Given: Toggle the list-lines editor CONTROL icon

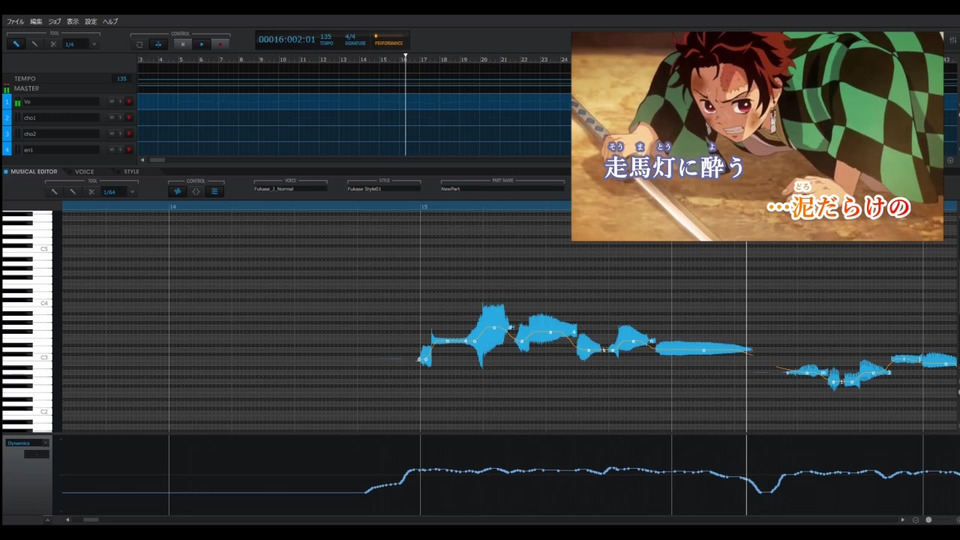Looking at the screenshot, I should (214, 192).
